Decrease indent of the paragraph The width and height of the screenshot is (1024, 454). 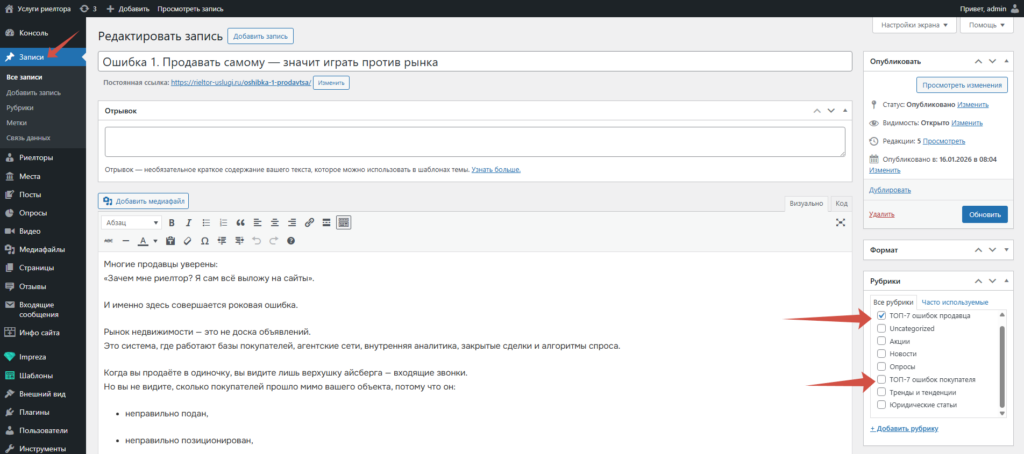222,241
